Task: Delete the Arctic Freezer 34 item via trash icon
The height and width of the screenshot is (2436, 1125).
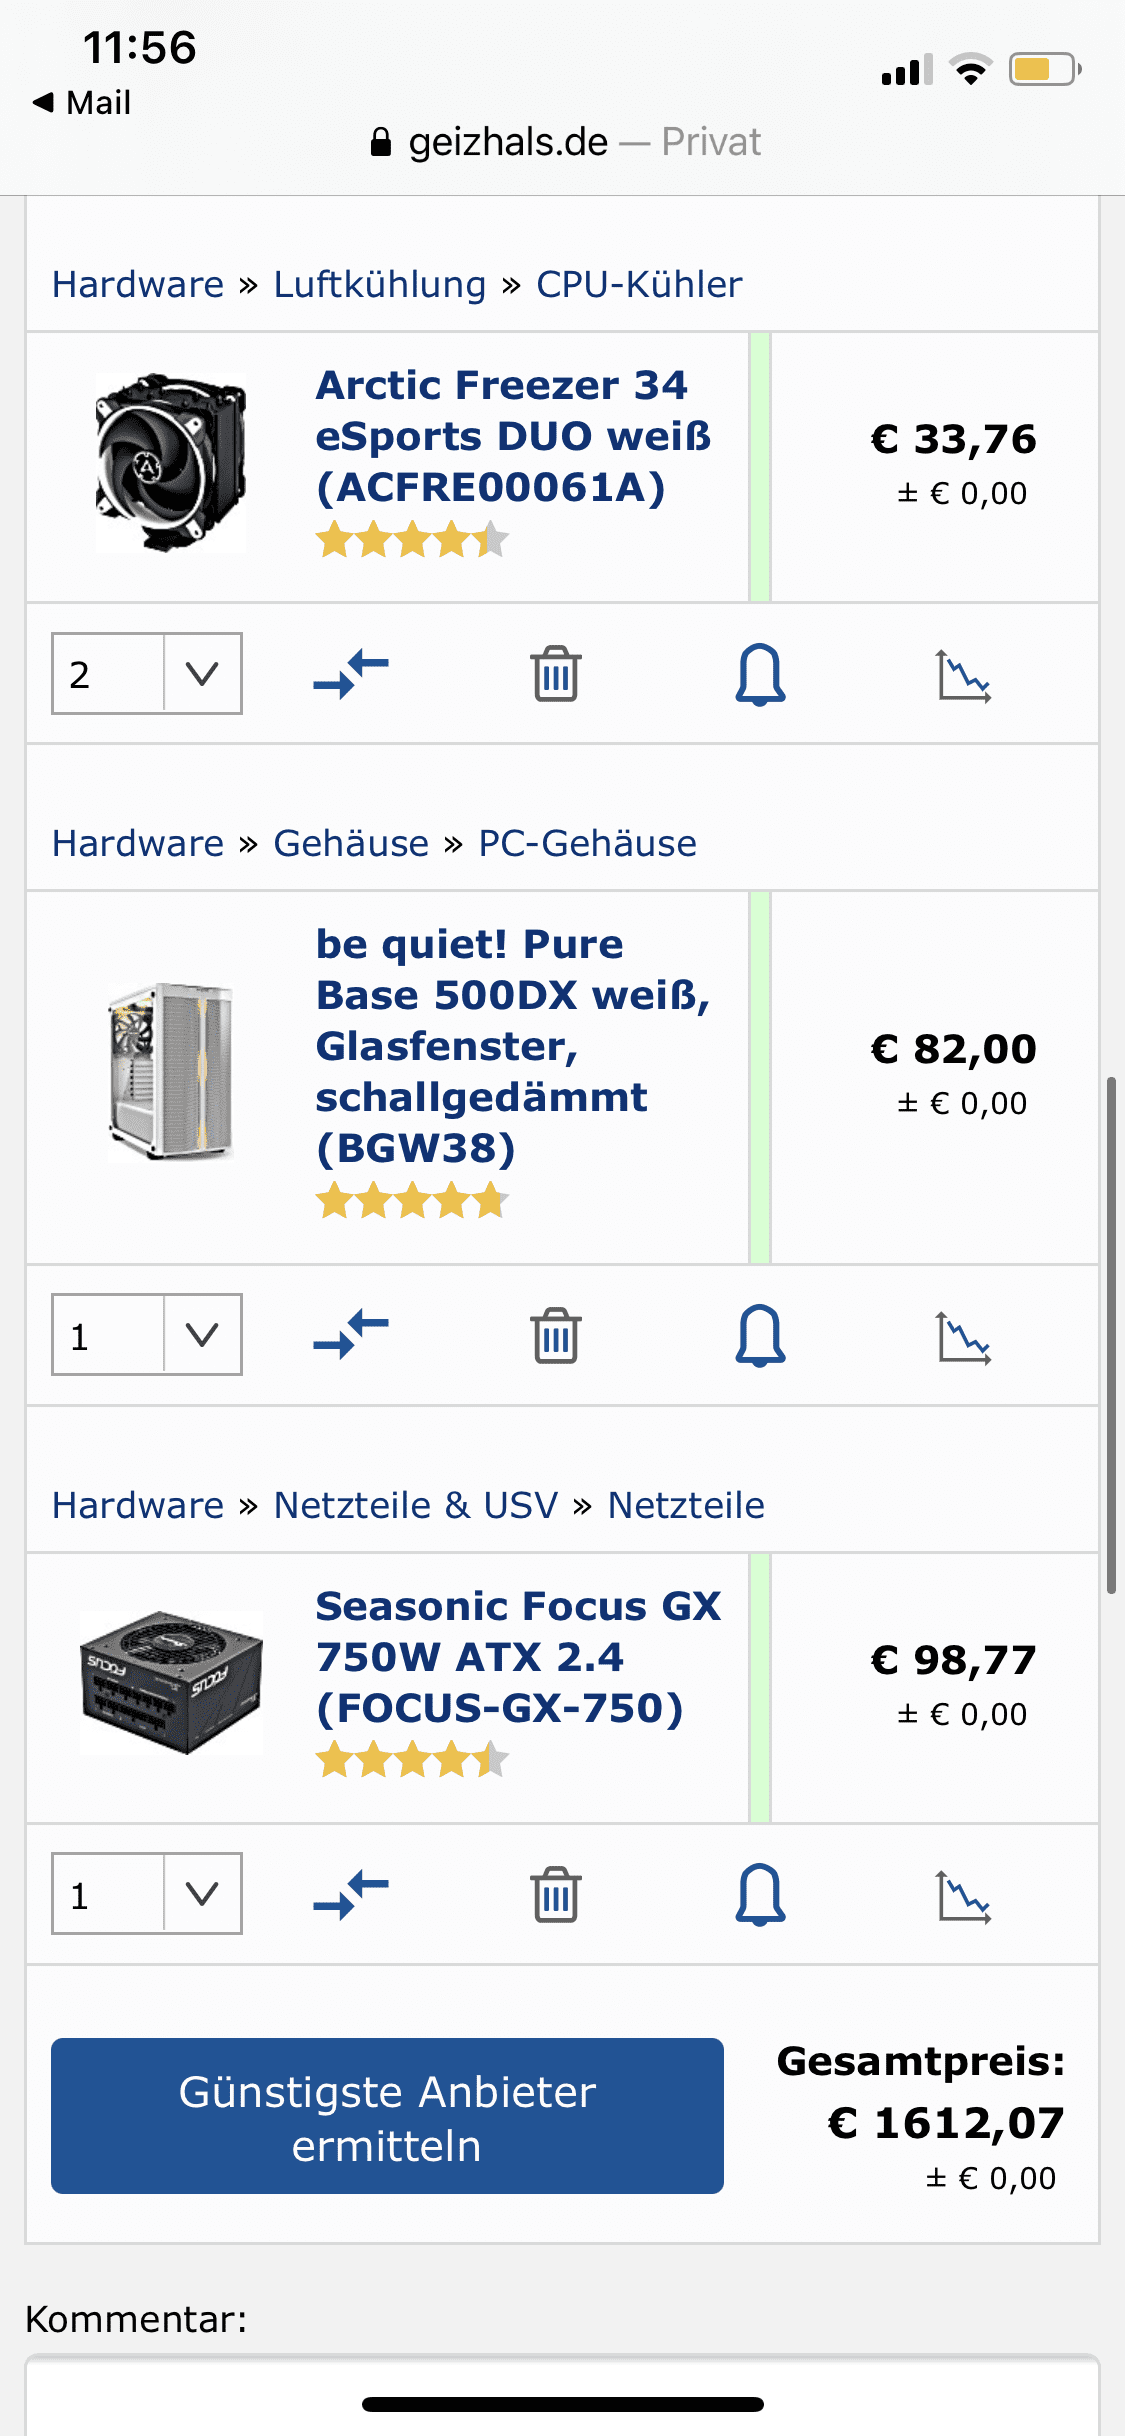Action: click(555, 674)
